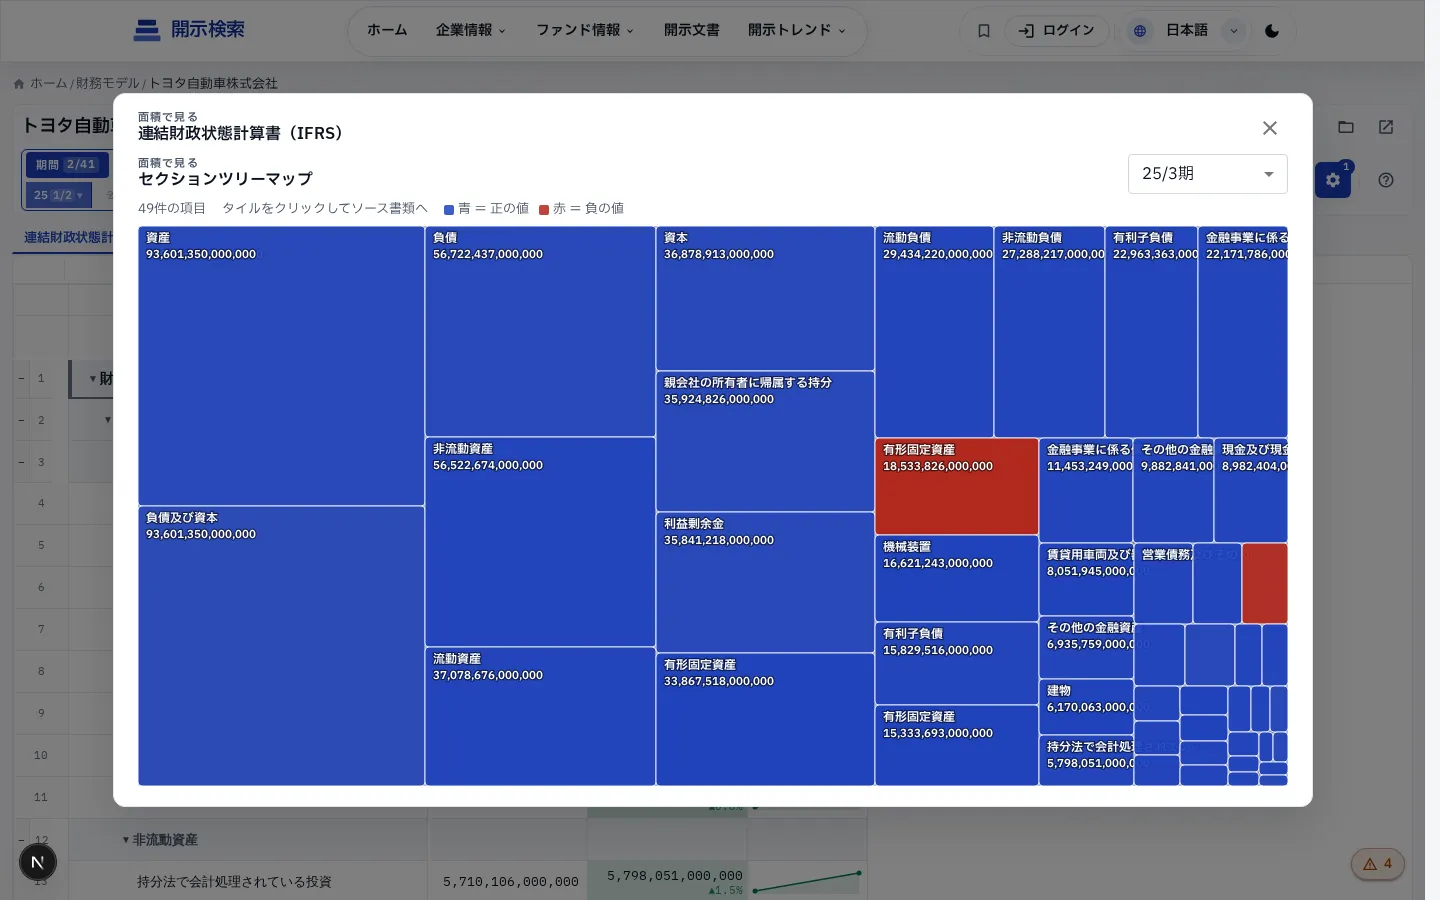Open the bookmark icon in header

[984, 31]
